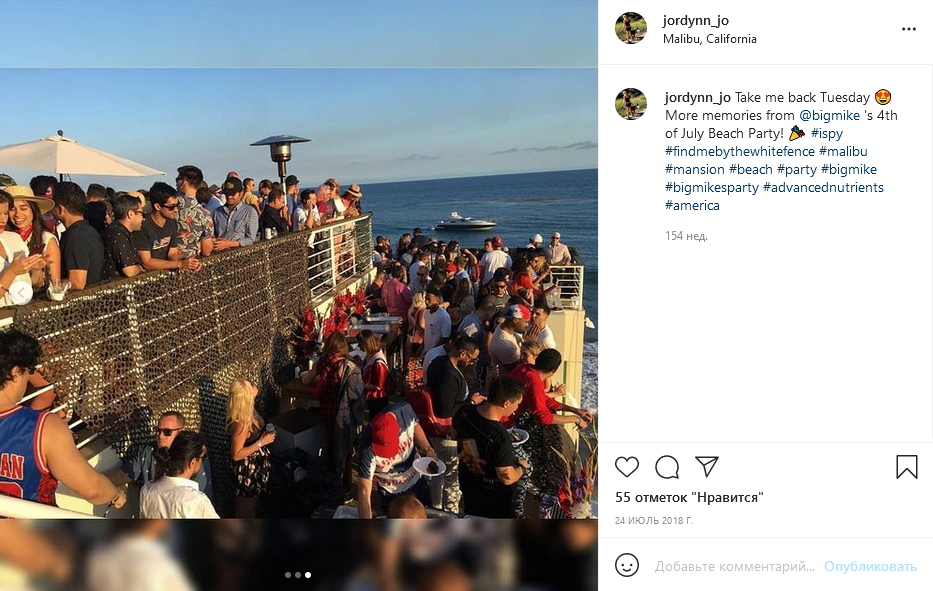933x591 pixels.
Task: Focus the add comment input field
Action: (x=735, y=567)
